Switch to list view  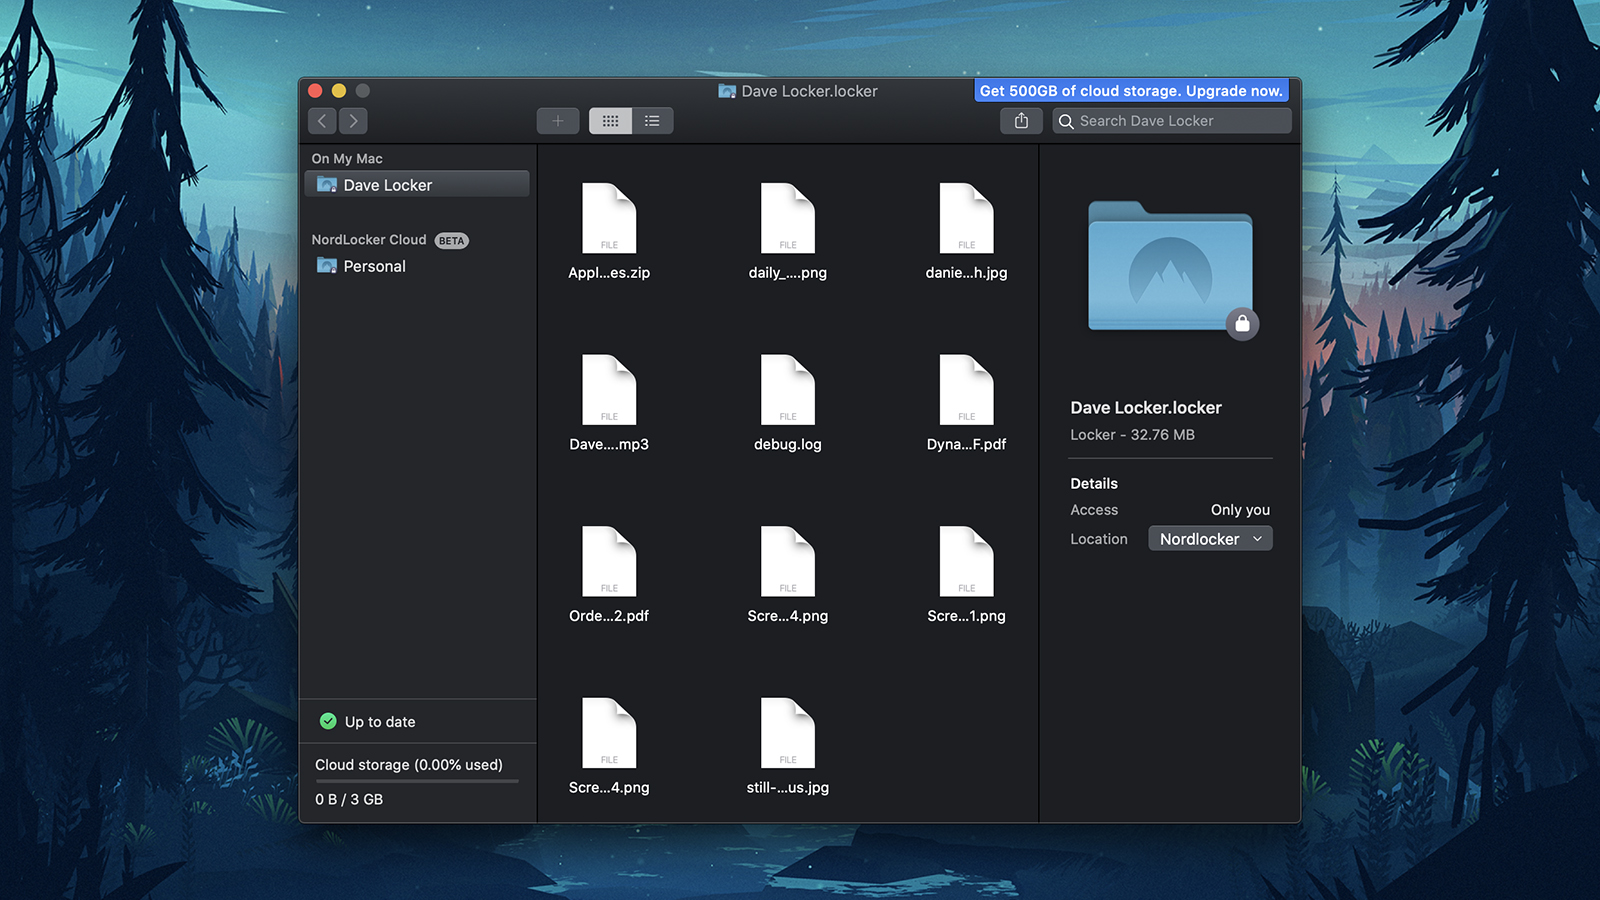tap(652, 121)
